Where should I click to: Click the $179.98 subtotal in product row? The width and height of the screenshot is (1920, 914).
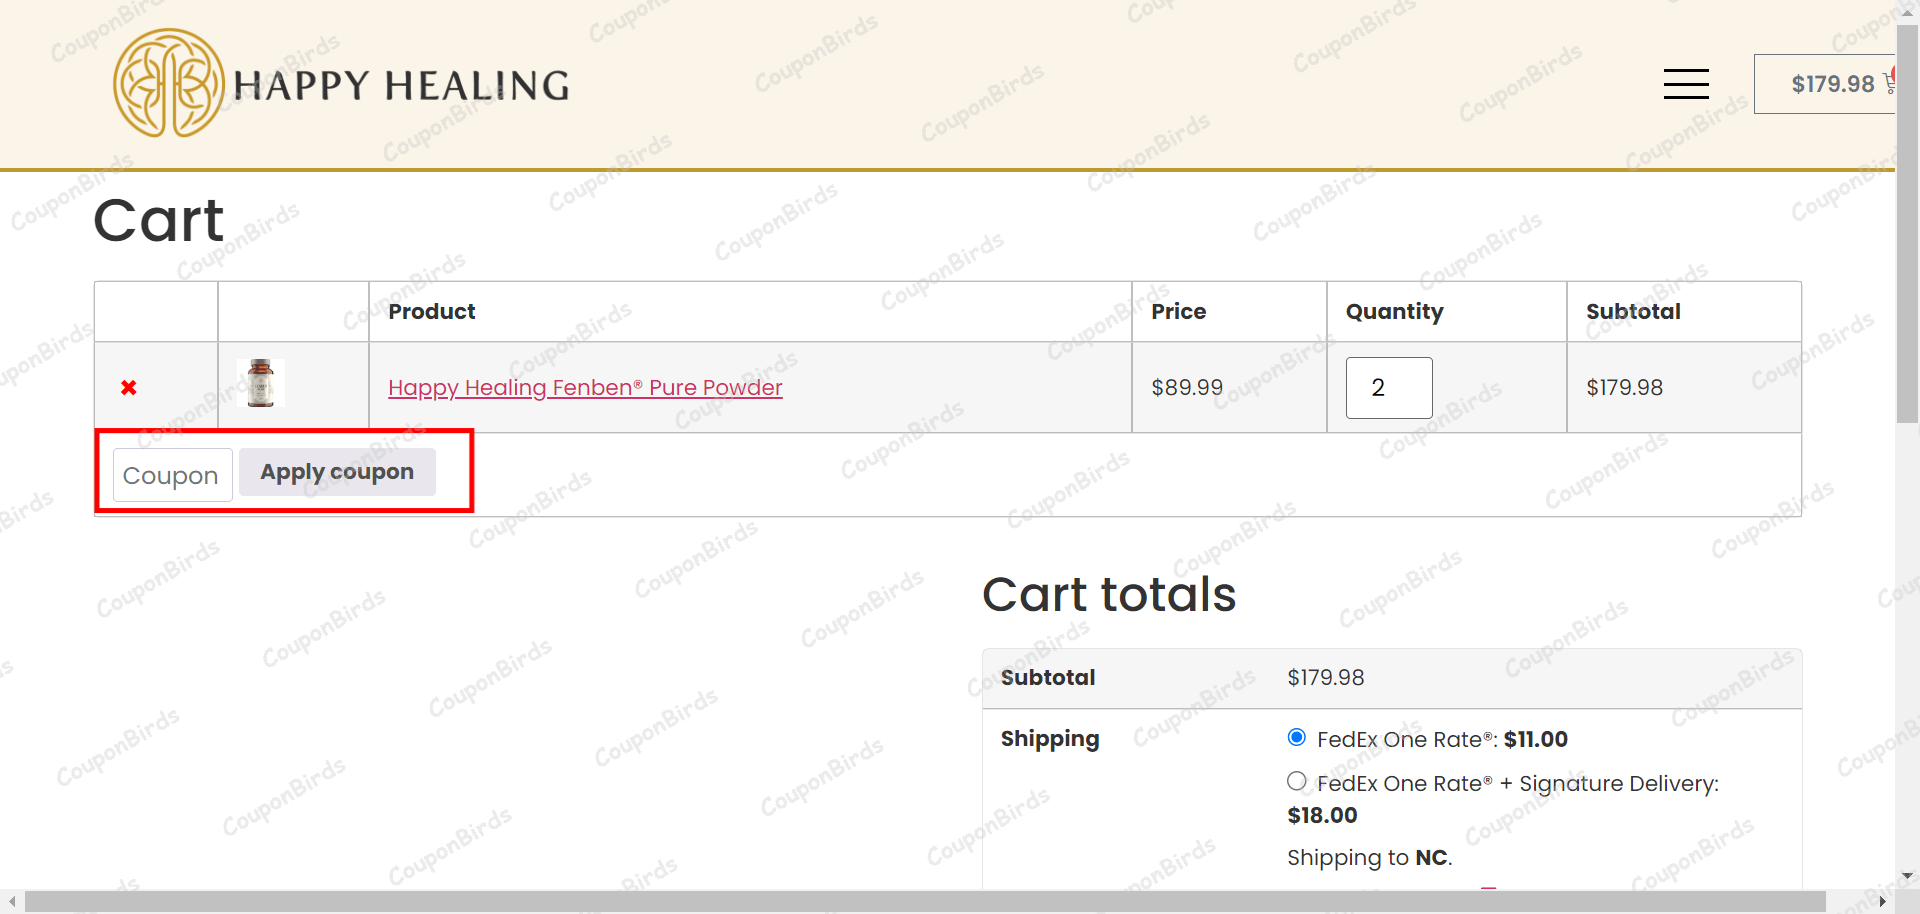coord(1624,387)
